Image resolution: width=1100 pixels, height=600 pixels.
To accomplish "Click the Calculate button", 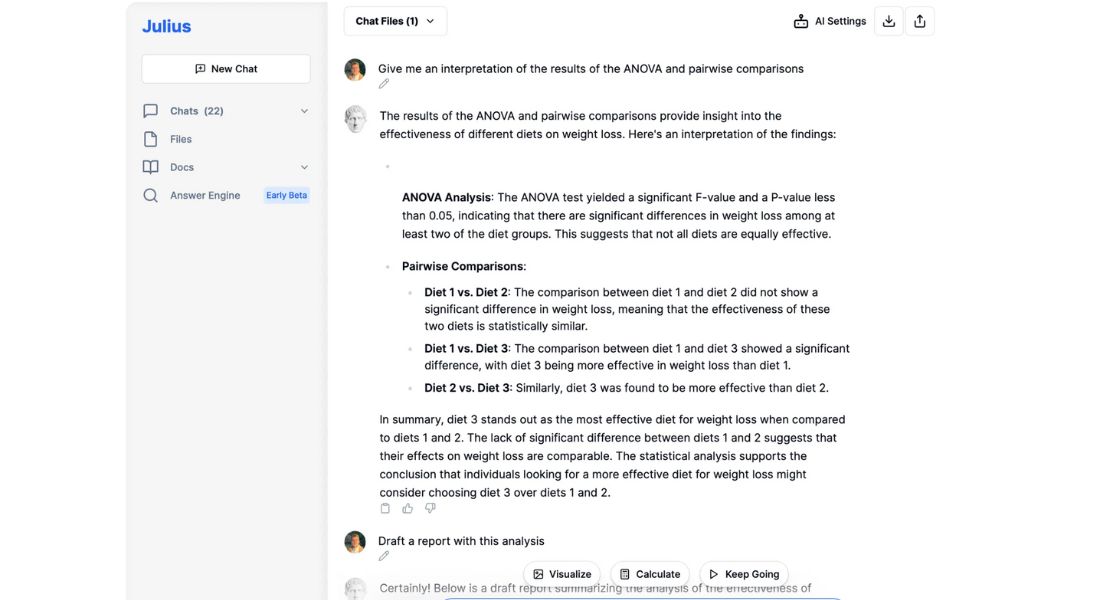I will tap(650, 574).
